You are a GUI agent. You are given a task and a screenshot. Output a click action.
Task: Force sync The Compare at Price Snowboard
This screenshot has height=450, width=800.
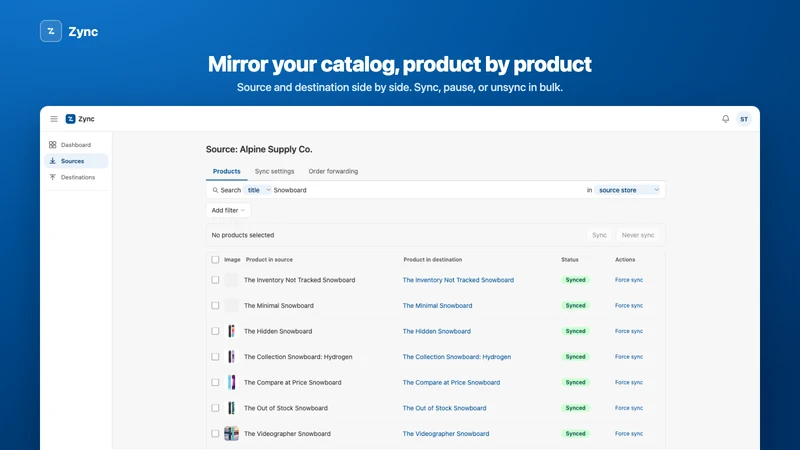(629, 382)
